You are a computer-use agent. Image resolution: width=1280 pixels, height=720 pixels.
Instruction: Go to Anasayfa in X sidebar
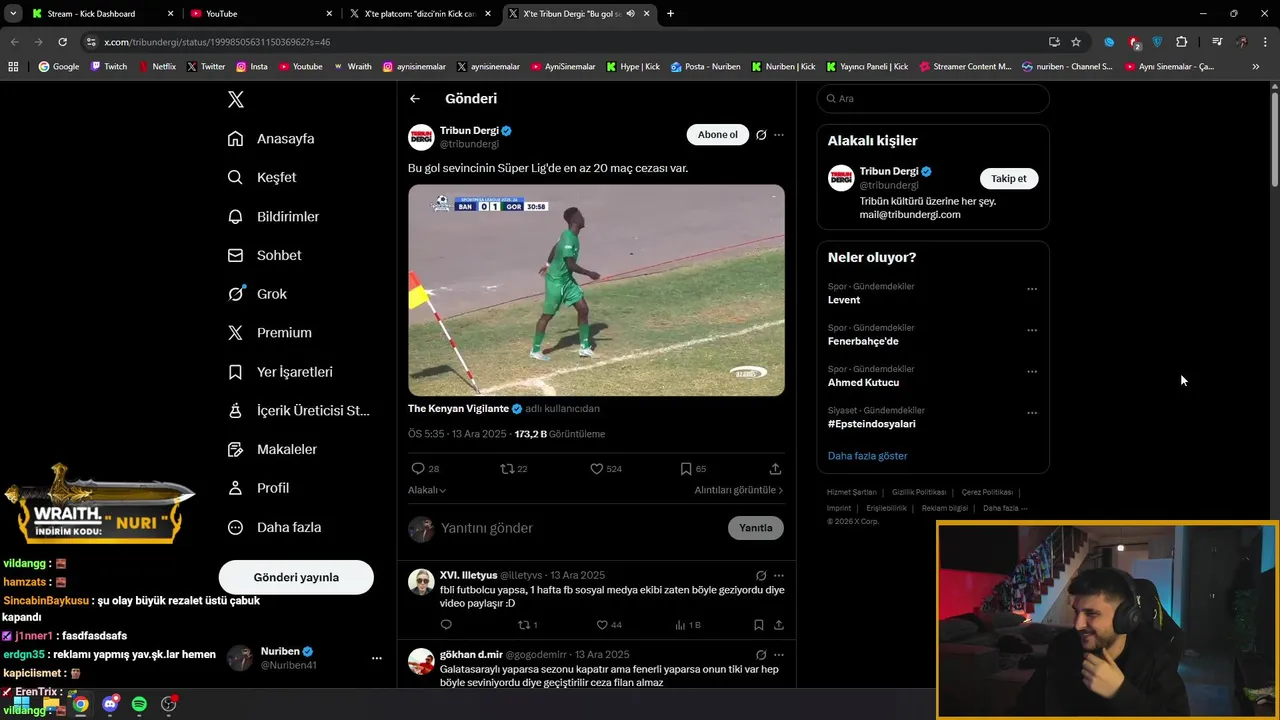tap(271, 138)
